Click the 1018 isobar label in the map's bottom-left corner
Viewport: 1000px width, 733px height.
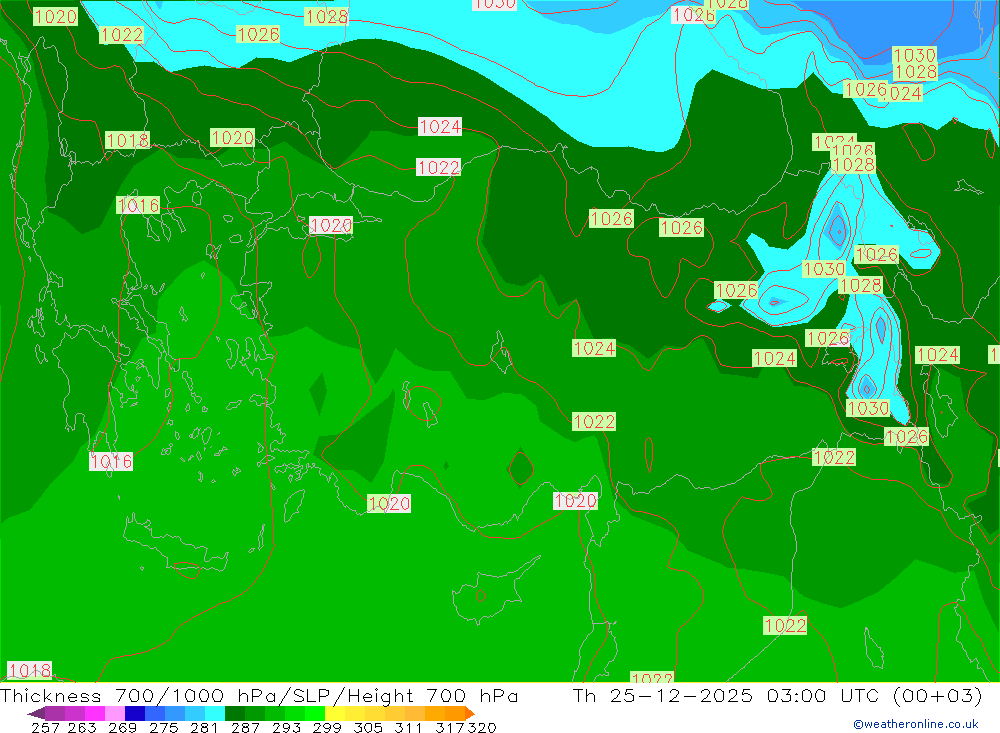click(29, 670)
